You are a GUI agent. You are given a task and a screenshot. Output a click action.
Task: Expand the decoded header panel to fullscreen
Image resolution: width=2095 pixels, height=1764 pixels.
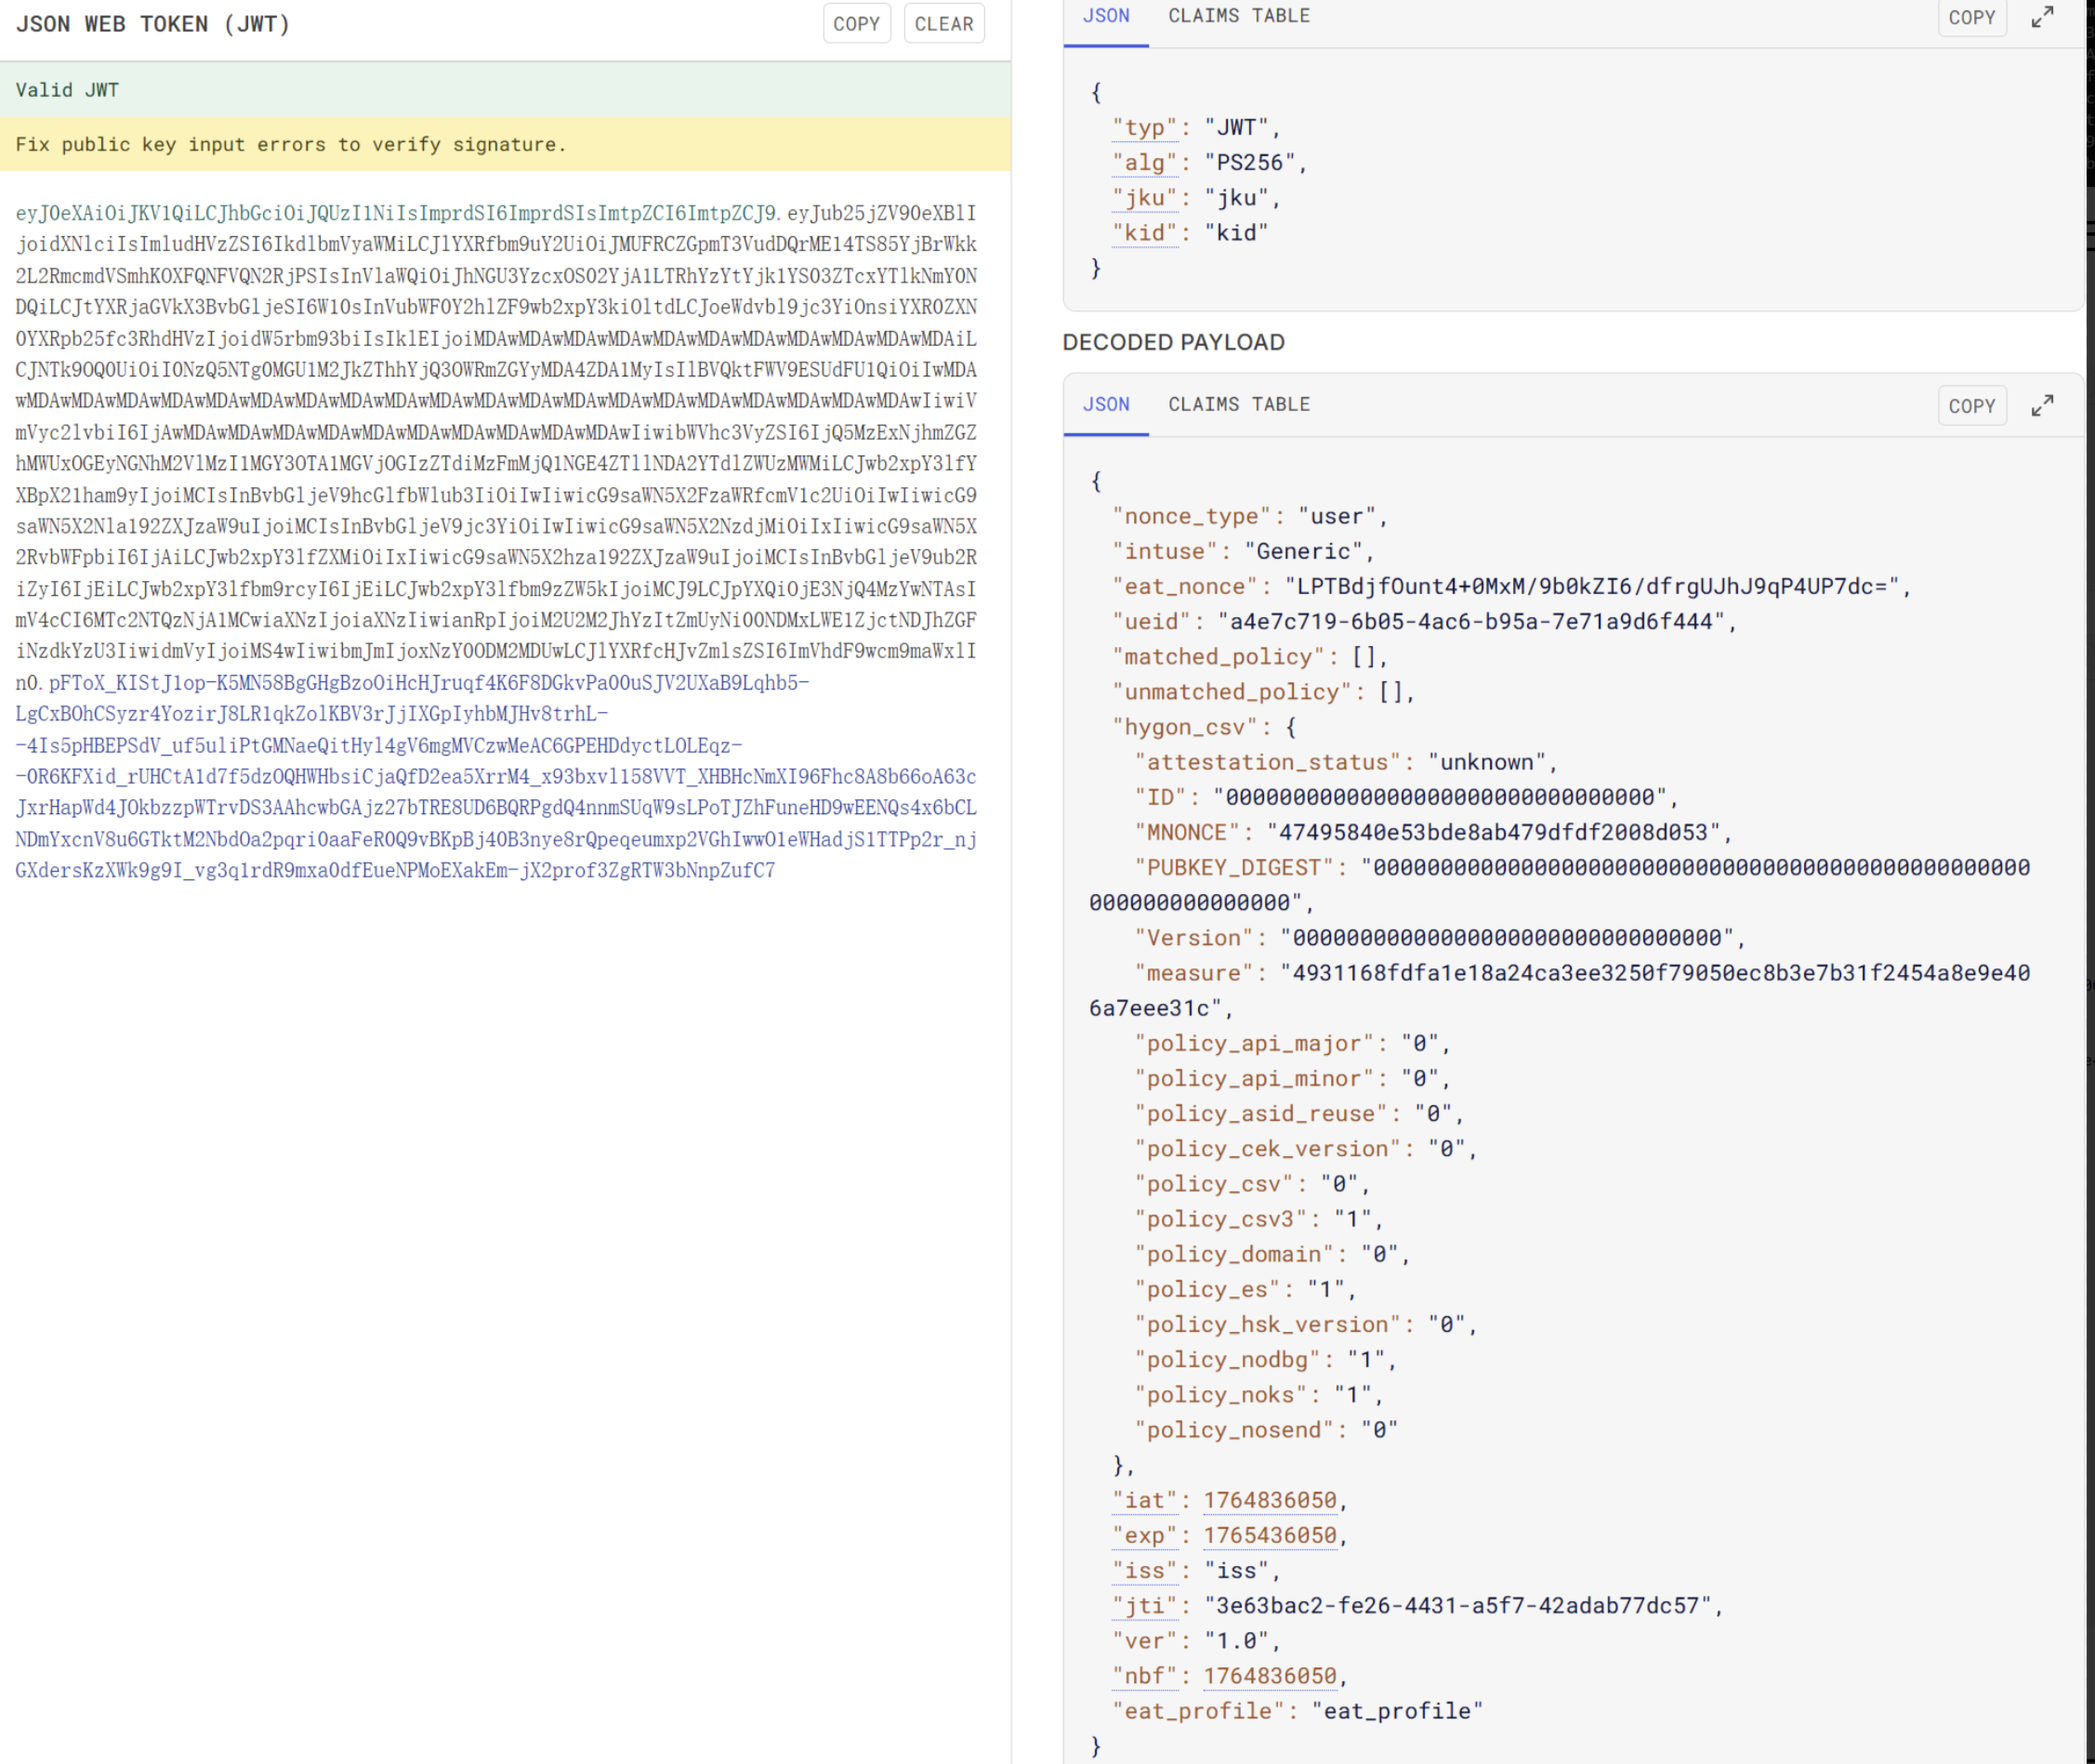(2042, 17)
